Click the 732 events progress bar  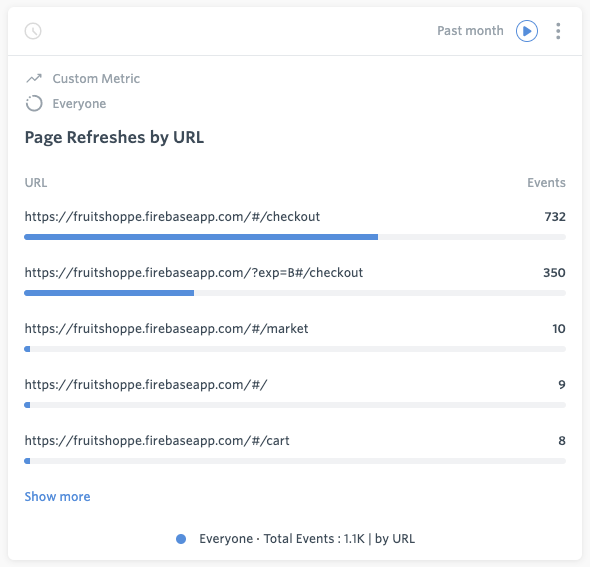(295, 237)
